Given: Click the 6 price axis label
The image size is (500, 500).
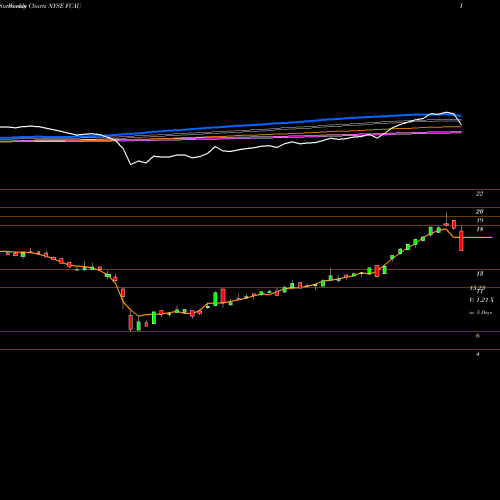Looking at the screenshot, I should click(x=478, y=336).
